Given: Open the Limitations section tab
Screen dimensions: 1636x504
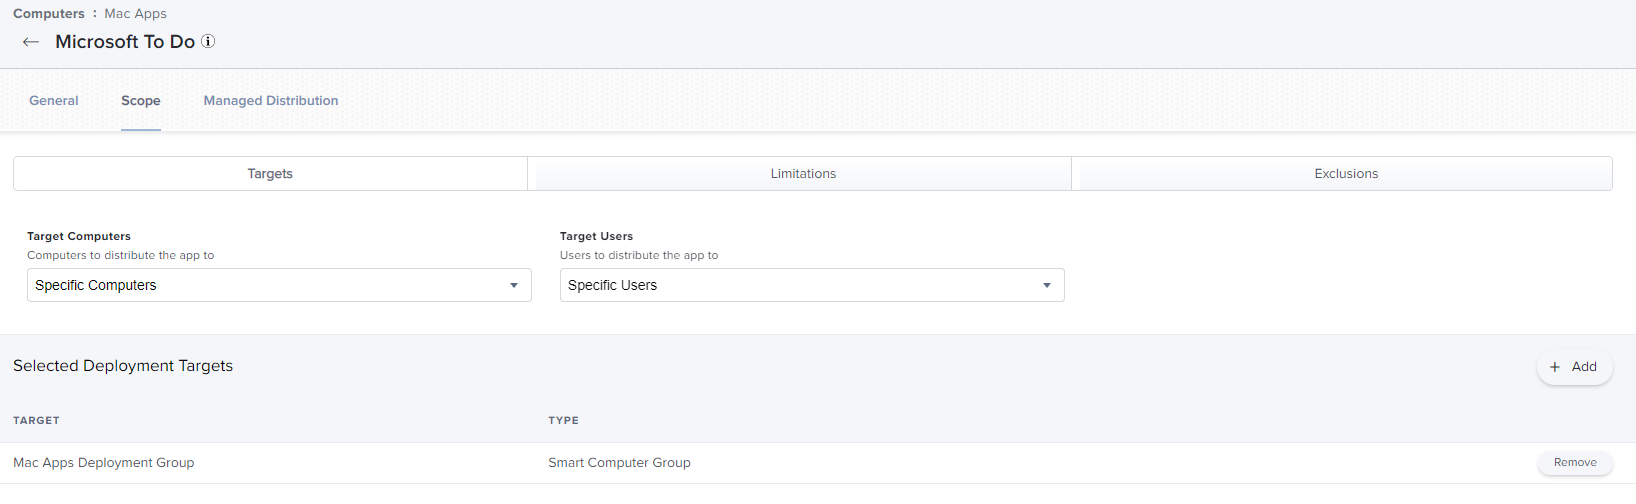Looking at the screenshot, I should tap(803, 173).
